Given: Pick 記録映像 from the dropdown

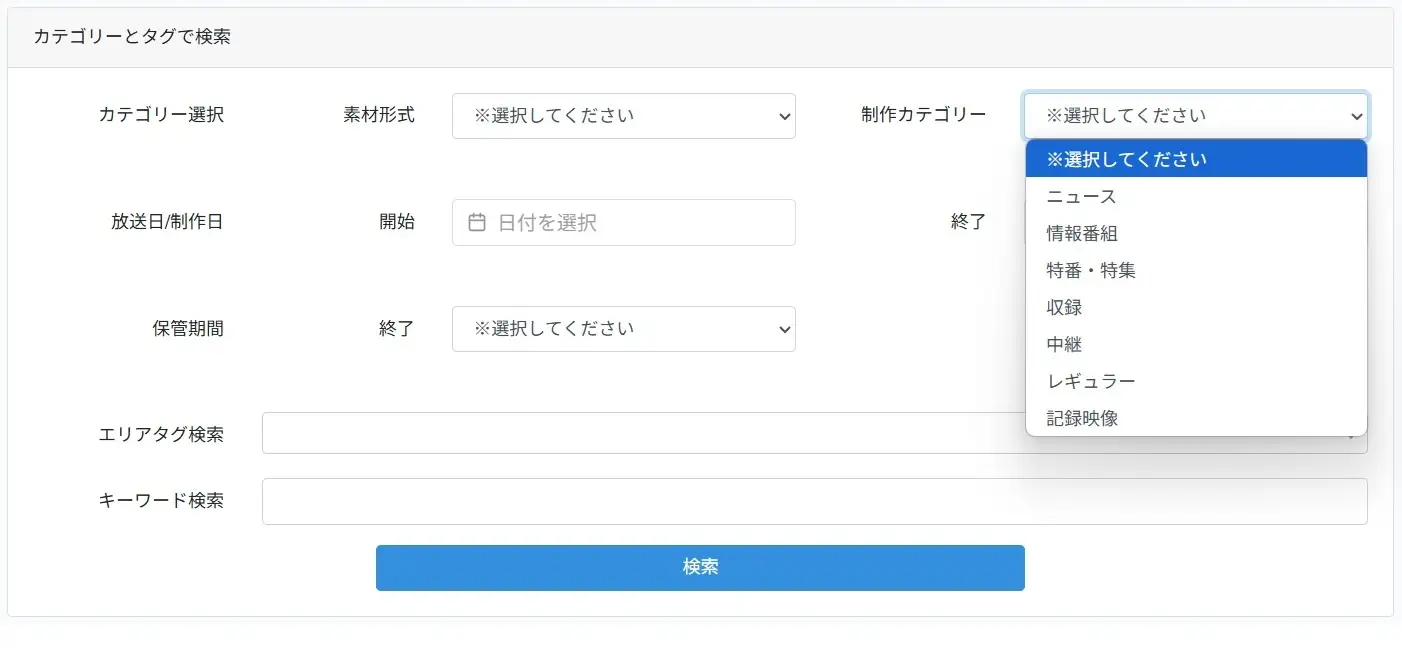Looking at the screenshot, I should [x=1082, y=418].
